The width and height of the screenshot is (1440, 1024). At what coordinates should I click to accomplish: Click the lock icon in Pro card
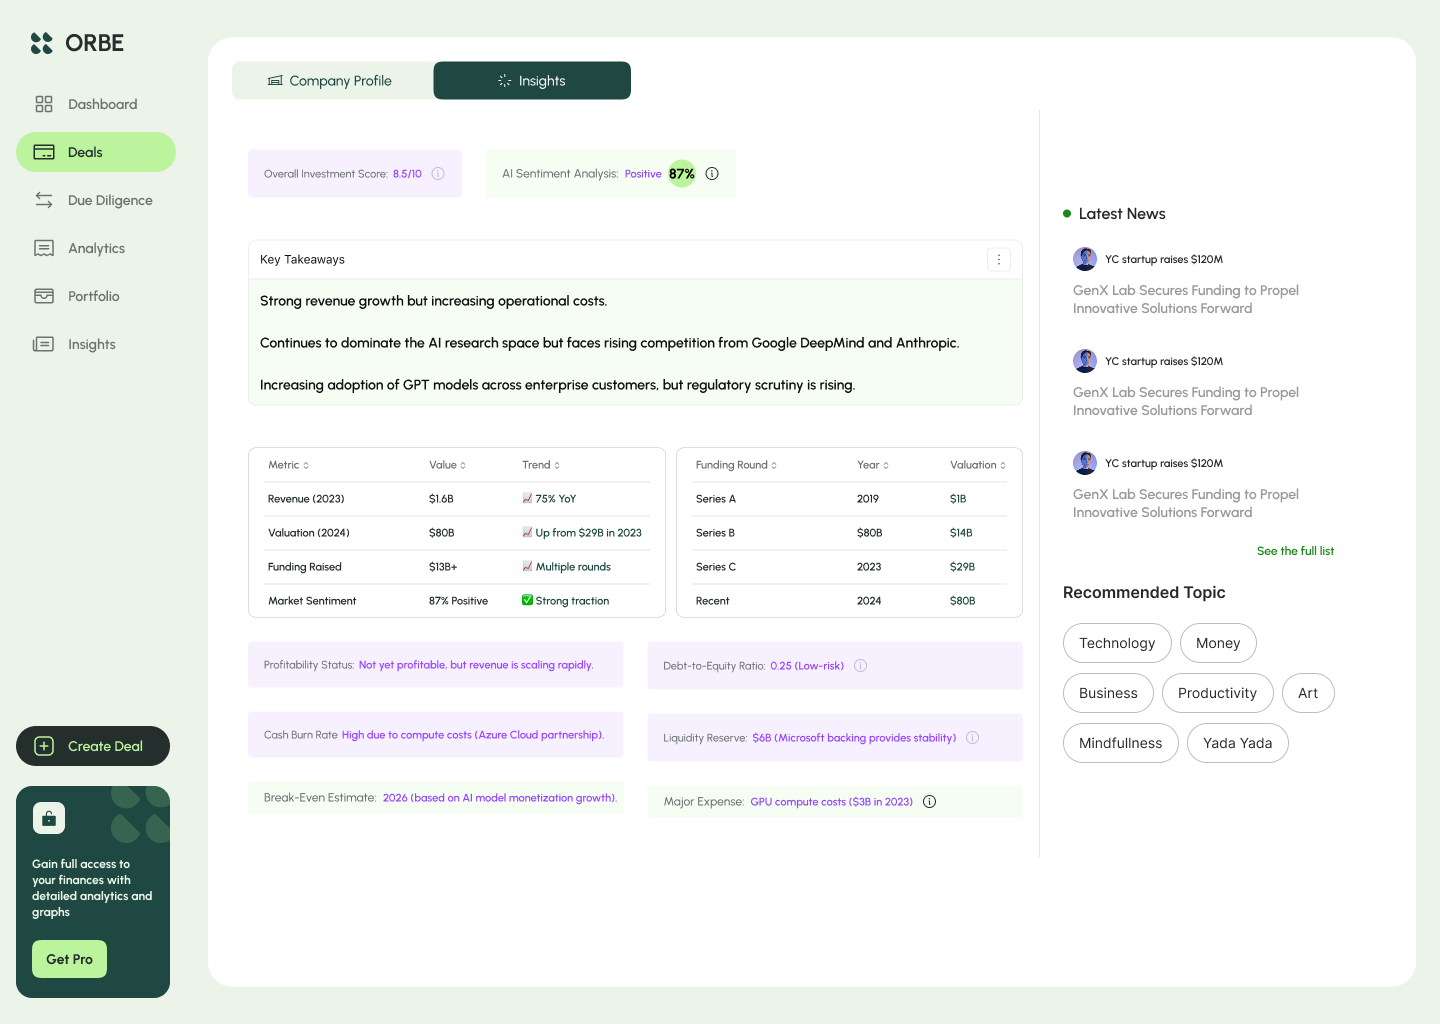[x=49, y=818]
